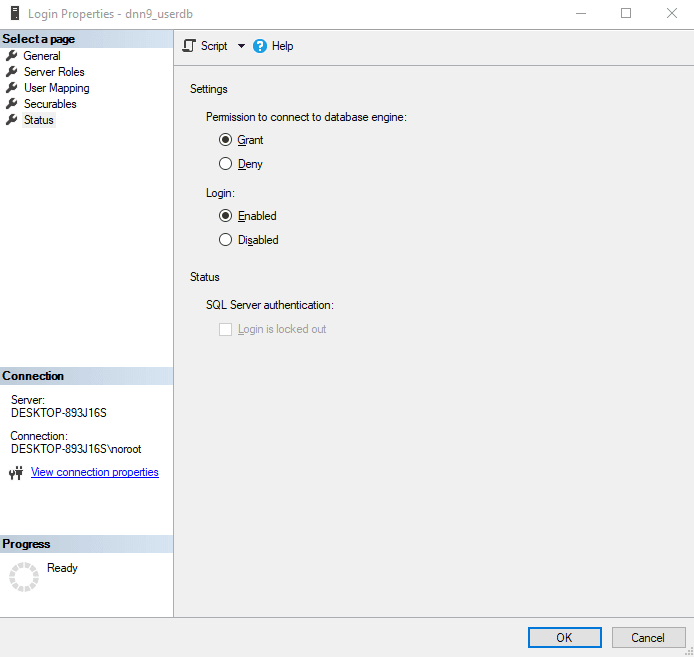694x657 pixels.
Task: Select the Enabled login radio button
Action: pos(225,216)
